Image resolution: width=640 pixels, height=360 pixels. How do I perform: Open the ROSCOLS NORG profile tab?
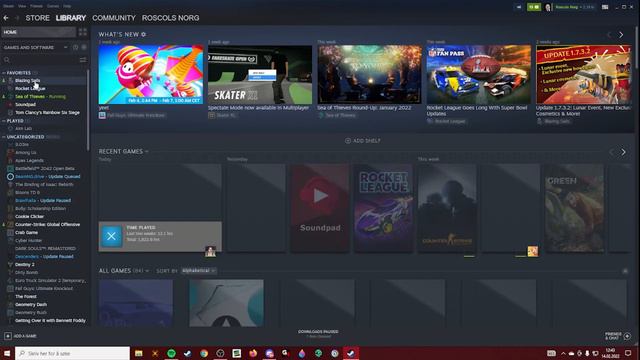click(171, 18)
